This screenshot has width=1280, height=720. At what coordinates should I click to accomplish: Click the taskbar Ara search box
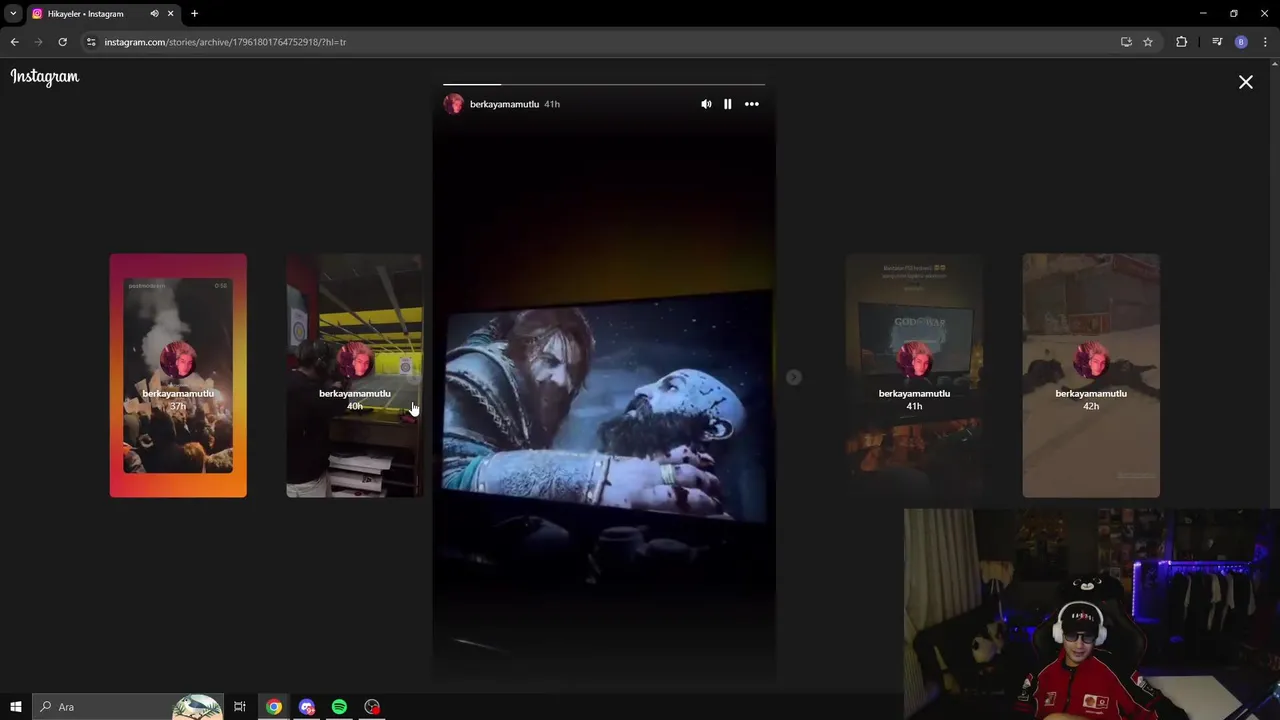(128, 707)
